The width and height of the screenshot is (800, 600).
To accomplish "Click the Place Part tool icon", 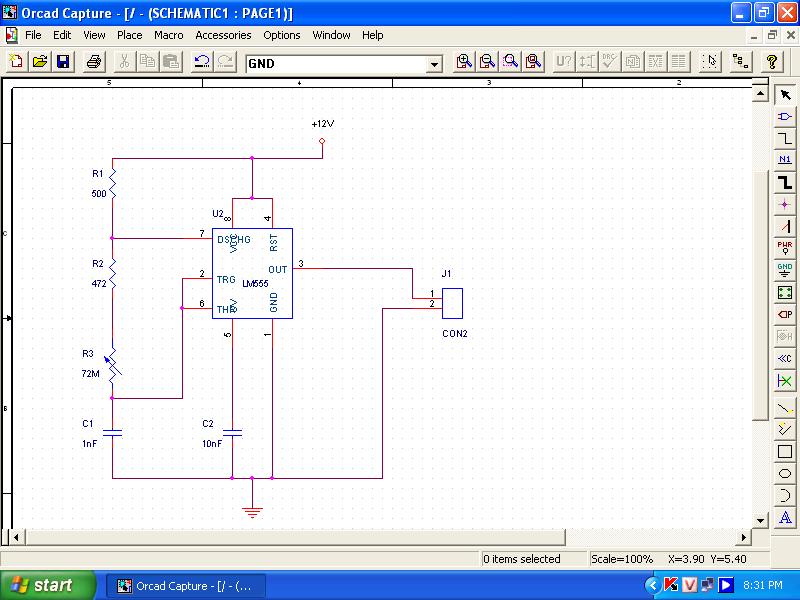I will point(785,116).
